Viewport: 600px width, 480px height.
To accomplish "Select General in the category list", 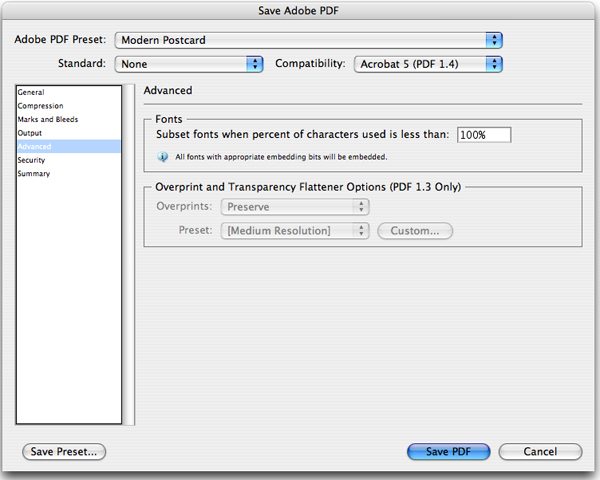I will (68, 92).
